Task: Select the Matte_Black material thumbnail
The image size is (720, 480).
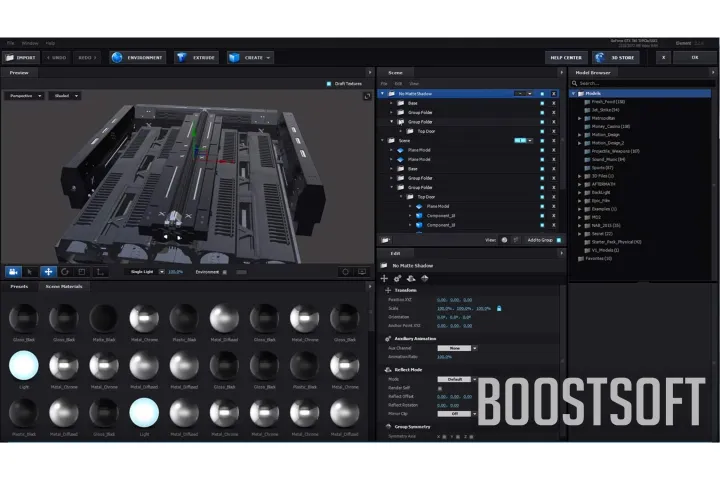Action: 104,318
